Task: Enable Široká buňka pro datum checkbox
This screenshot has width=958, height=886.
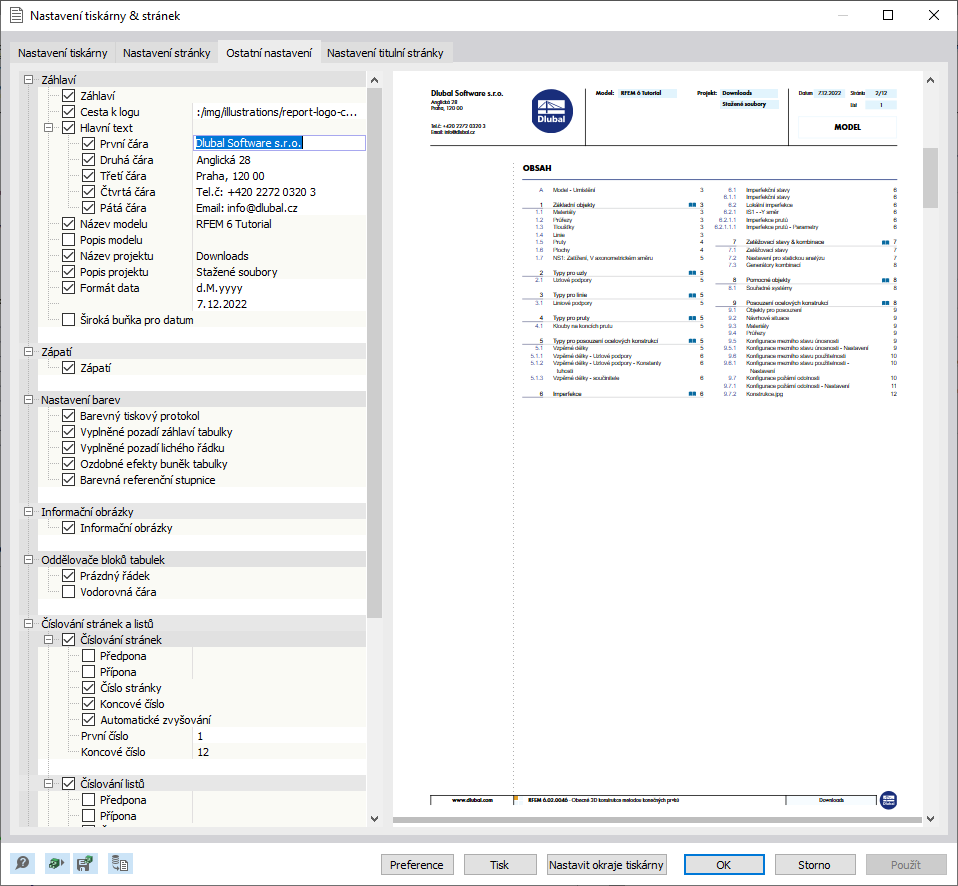Action: pos(68,320)
